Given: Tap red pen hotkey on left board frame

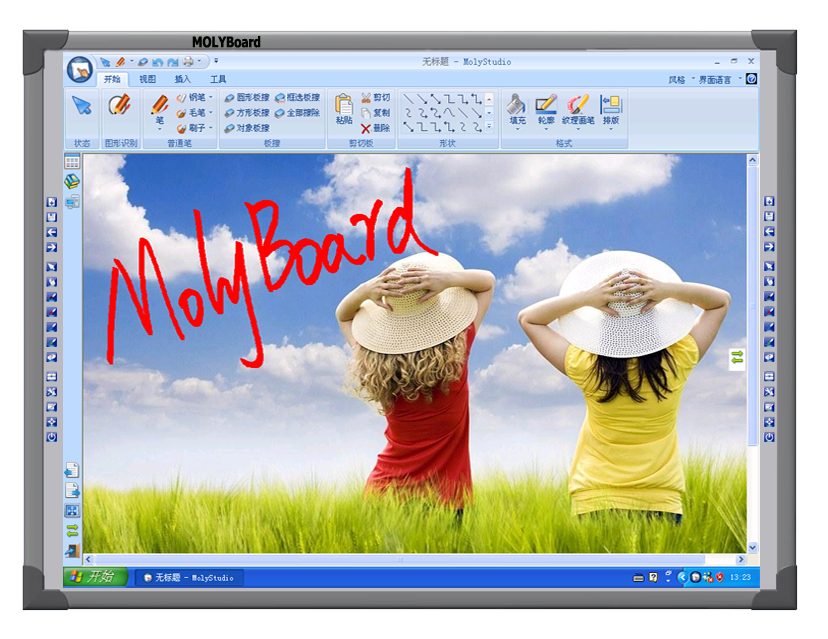Looking at the screenshot, I should (51, 312).
